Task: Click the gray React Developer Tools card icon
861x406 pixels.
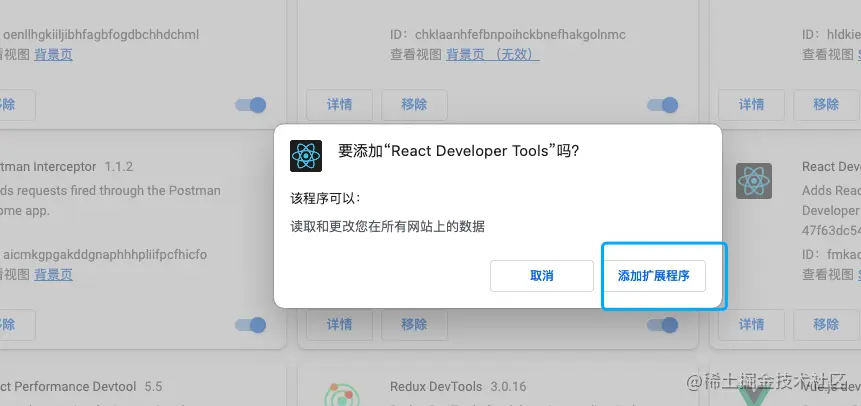Action: pyautogui.click(x=754, y=181)
